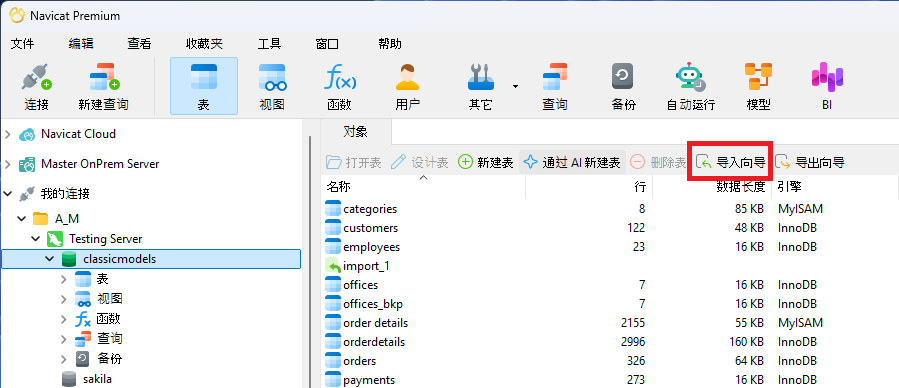Click the sakila database icon
Viewport: 899px width, 388px height.
(69, 379)
